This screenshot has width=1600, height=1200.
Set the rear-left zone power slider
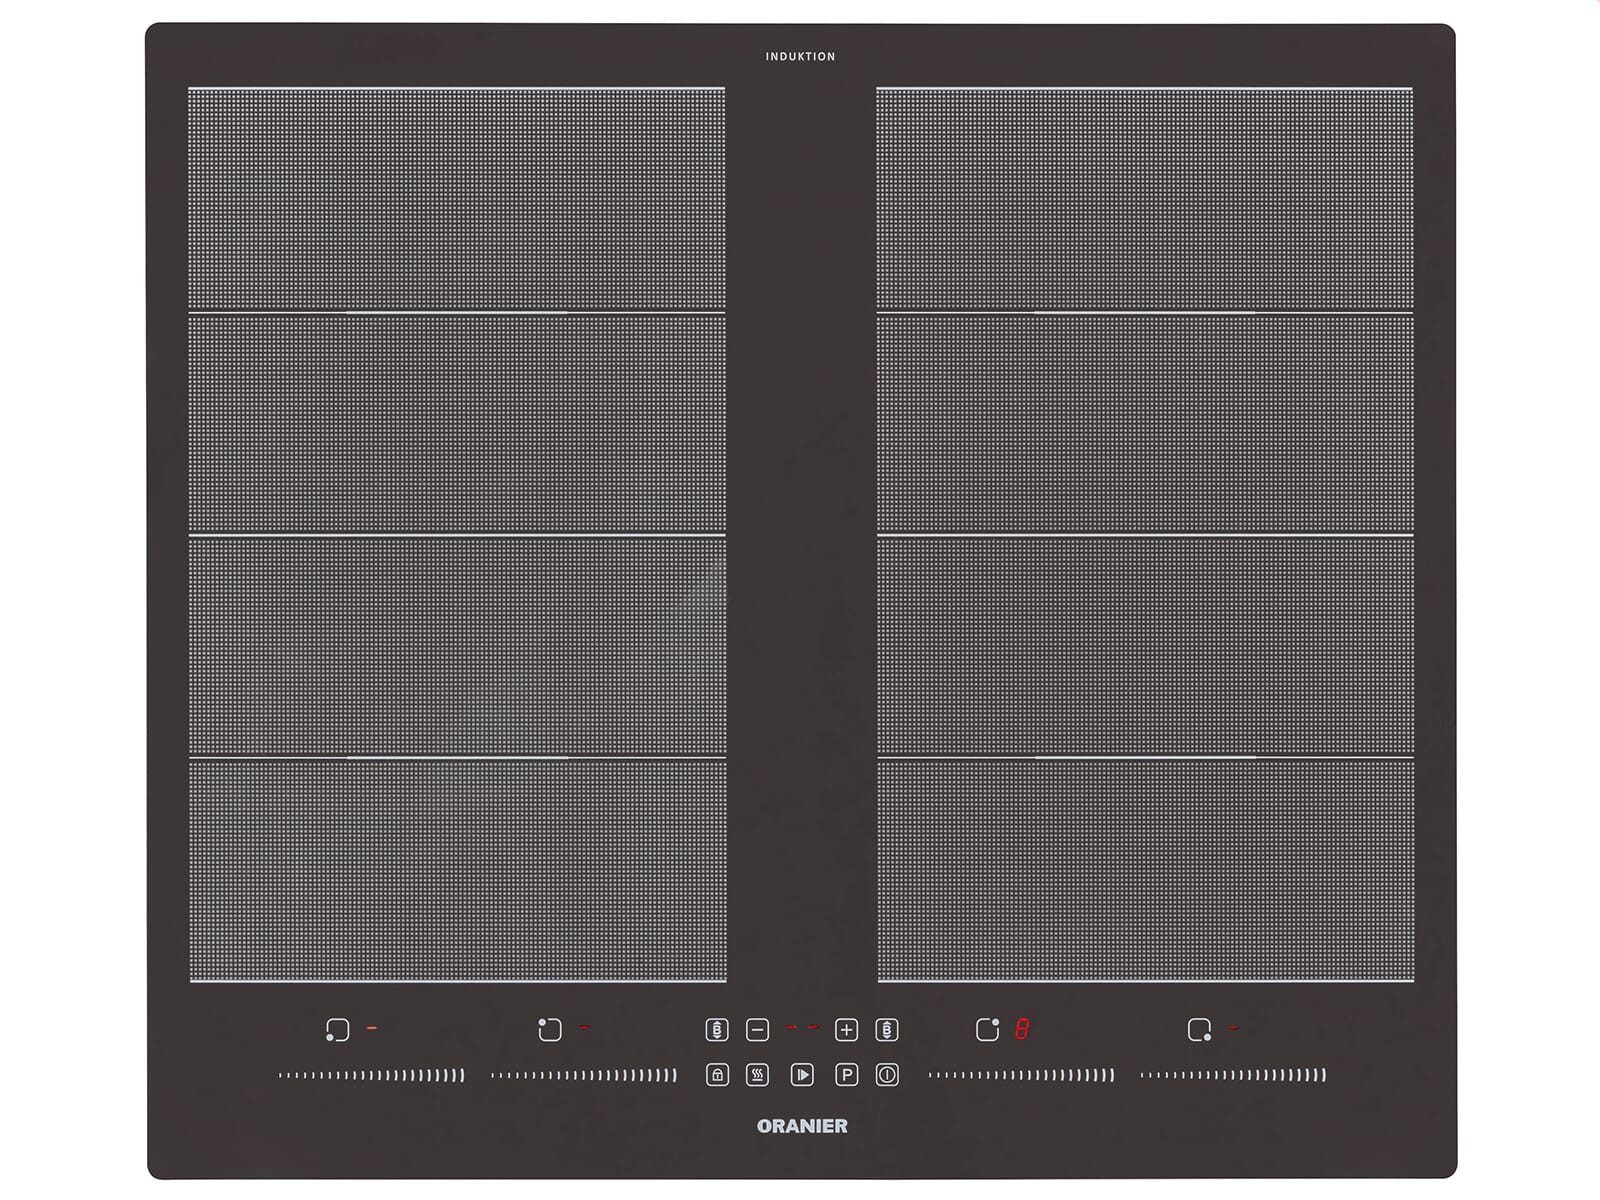584,1075
